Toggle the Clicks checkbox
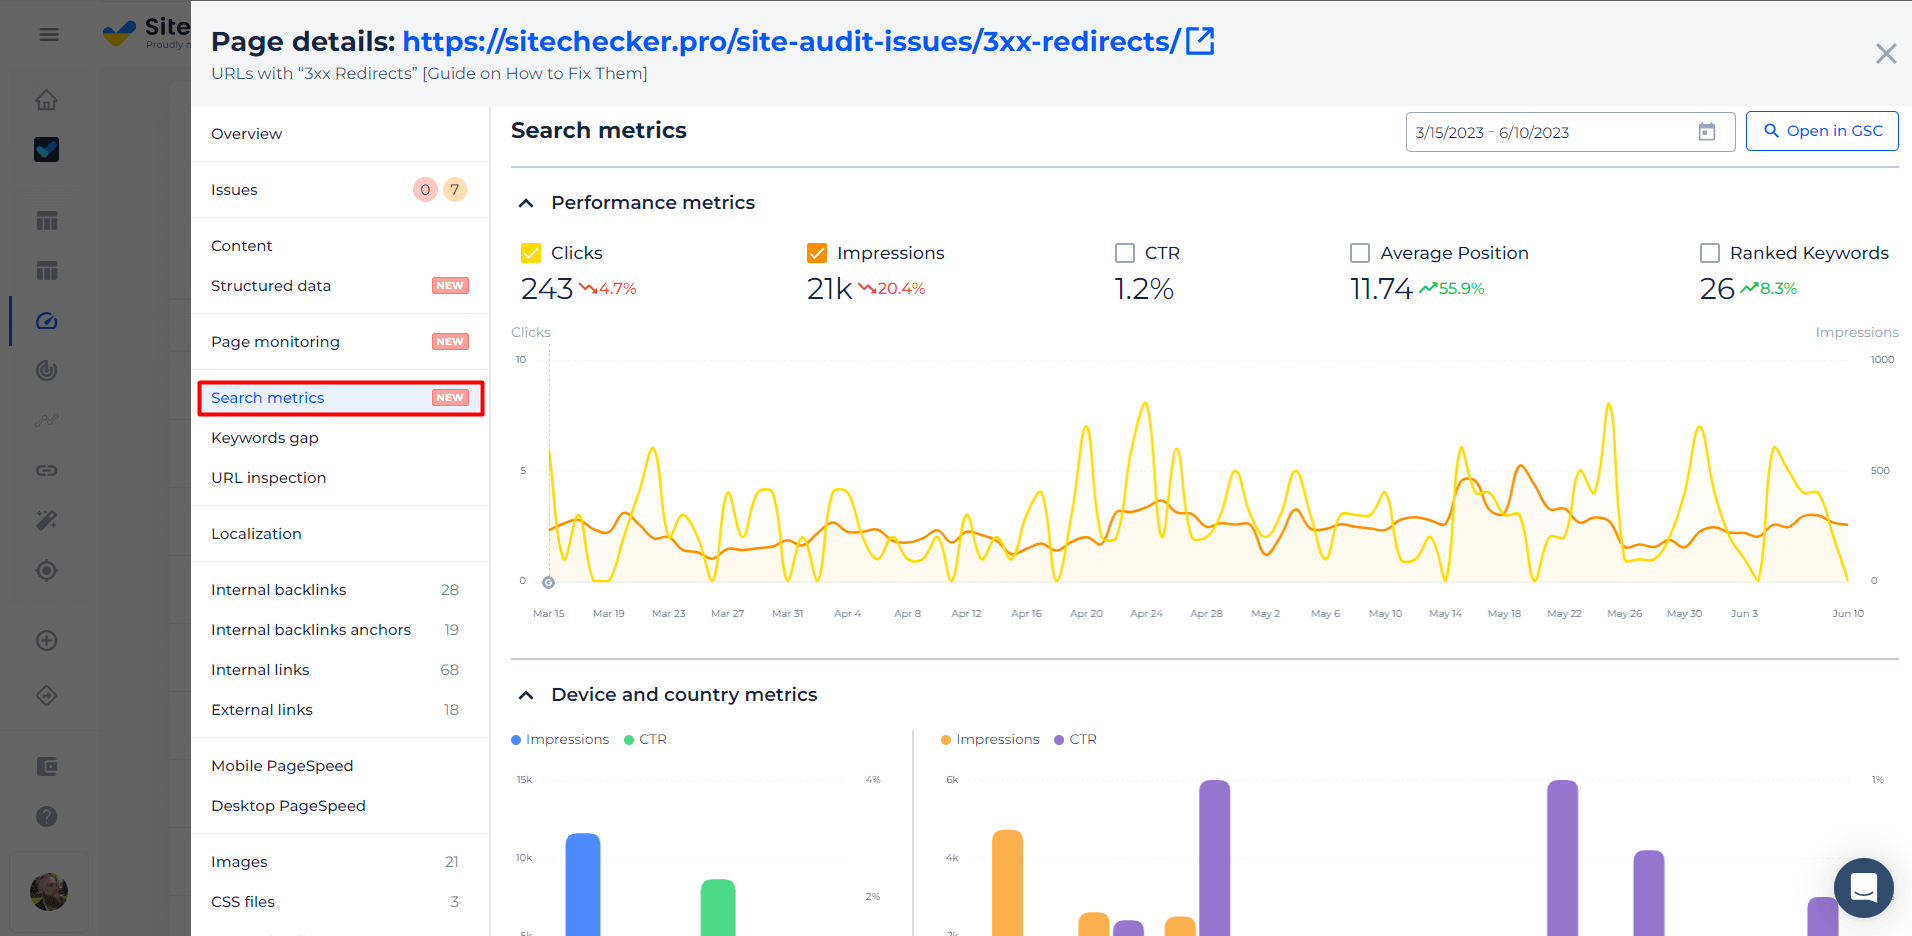The image size is (1912, 936). pyautogui.click(x=531, y=253)
